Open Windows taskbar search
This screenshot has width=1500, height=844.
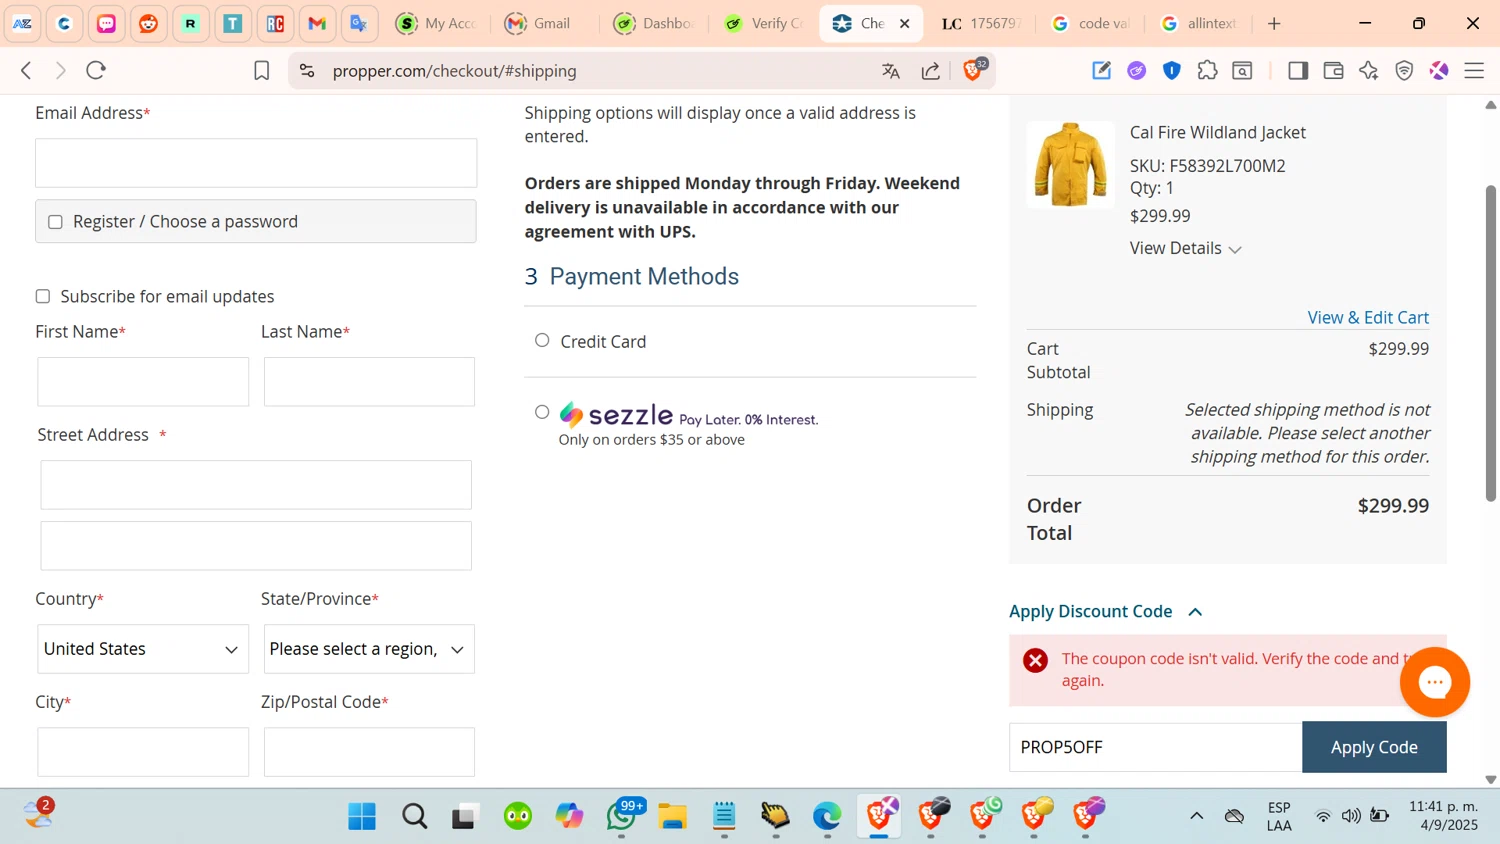tap(414, 816)
